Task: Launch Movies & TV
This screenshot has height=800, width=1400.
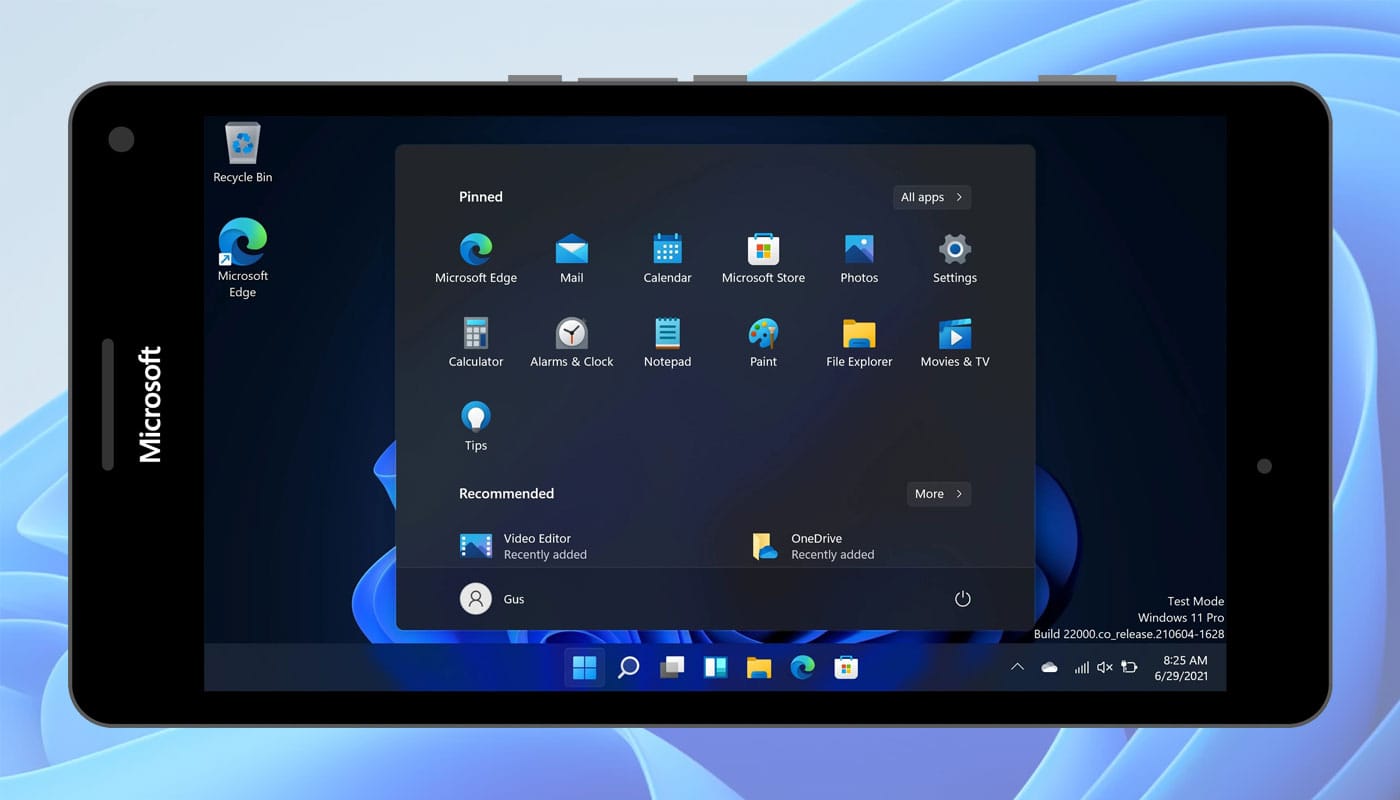Action: [955, 342]
